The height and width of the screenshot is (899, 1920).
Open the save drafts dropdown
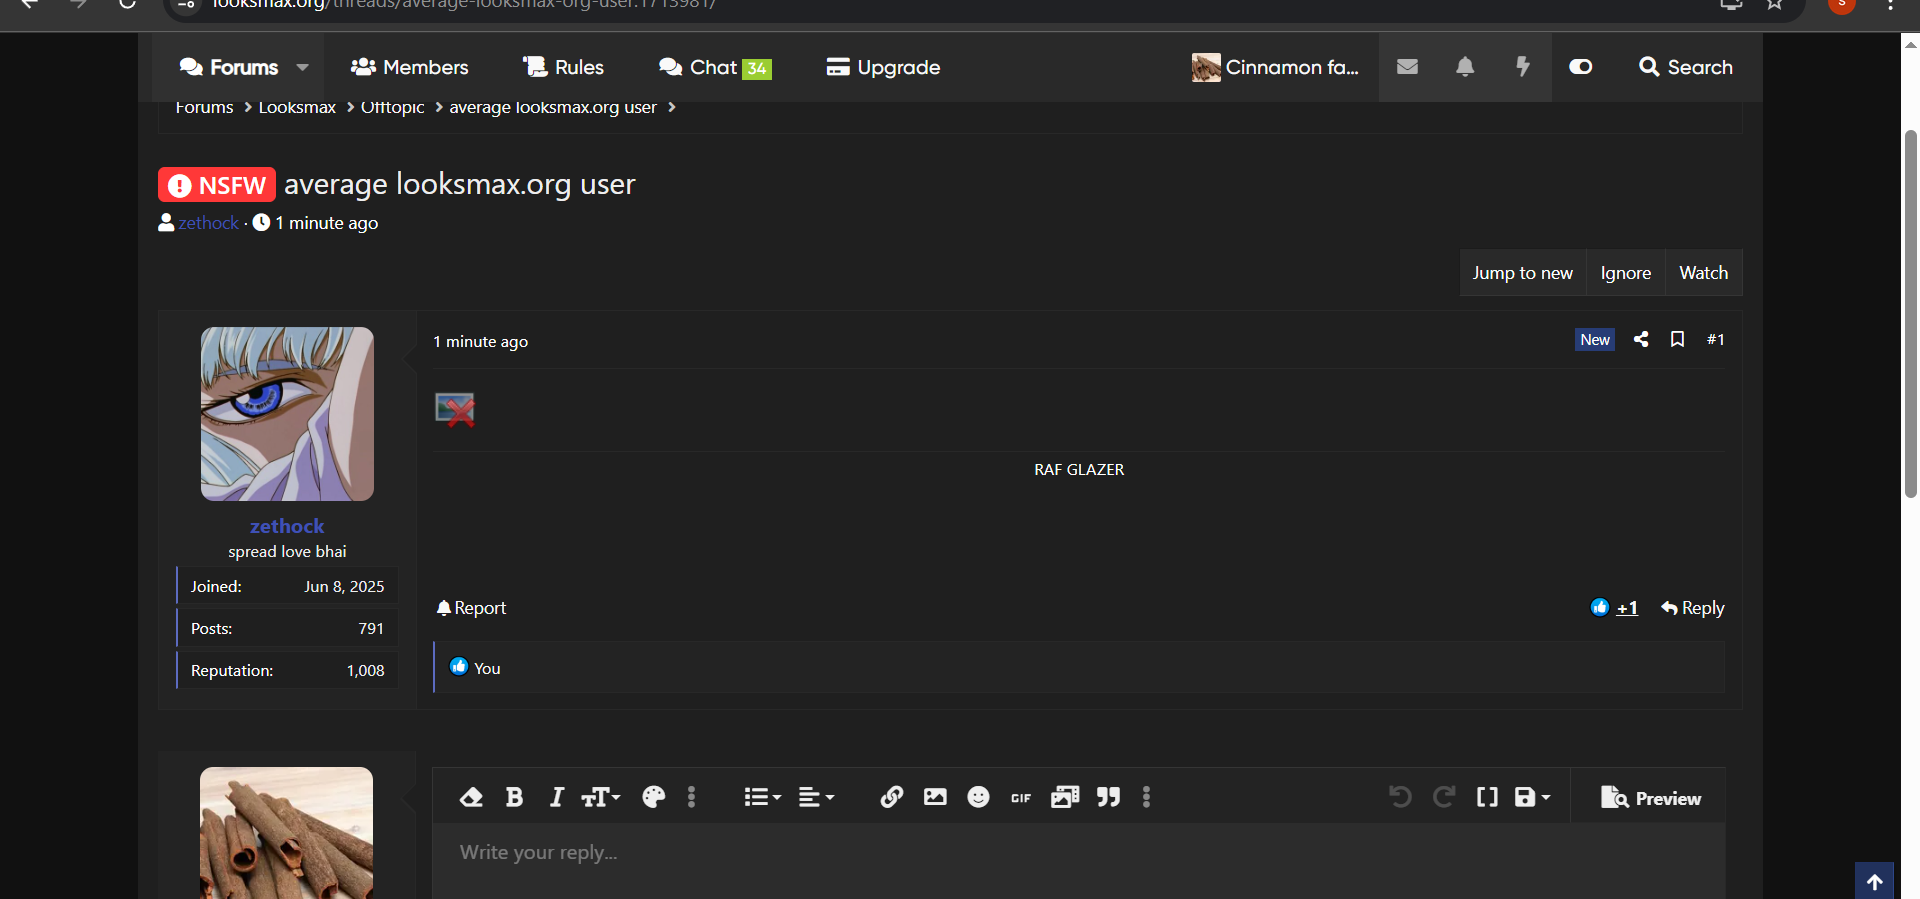coord(1532,797)
